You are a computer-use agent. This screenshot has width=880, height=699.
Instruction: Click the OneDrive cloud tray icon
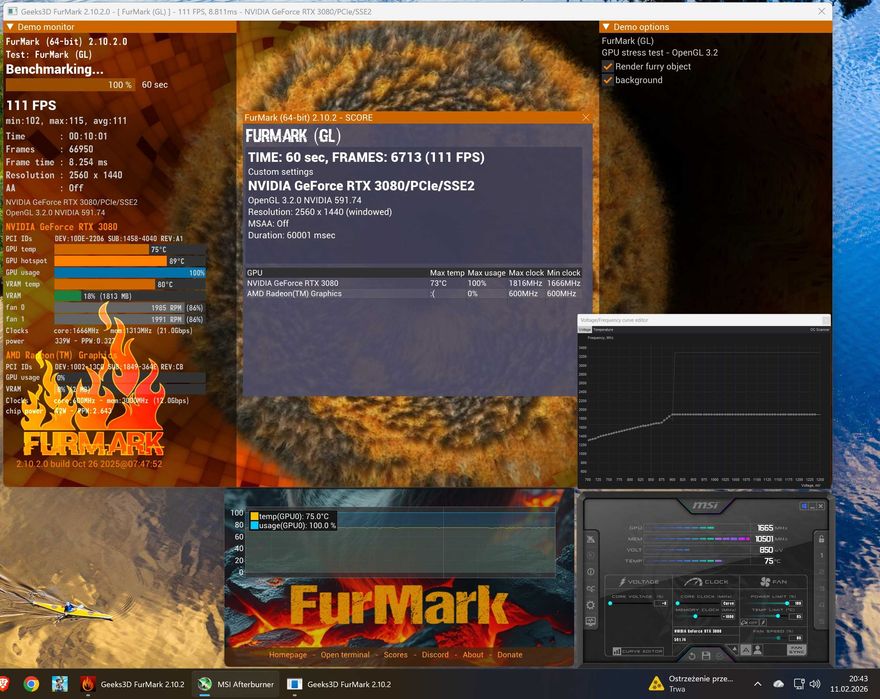pyautogui.click(x=778, y=684)
